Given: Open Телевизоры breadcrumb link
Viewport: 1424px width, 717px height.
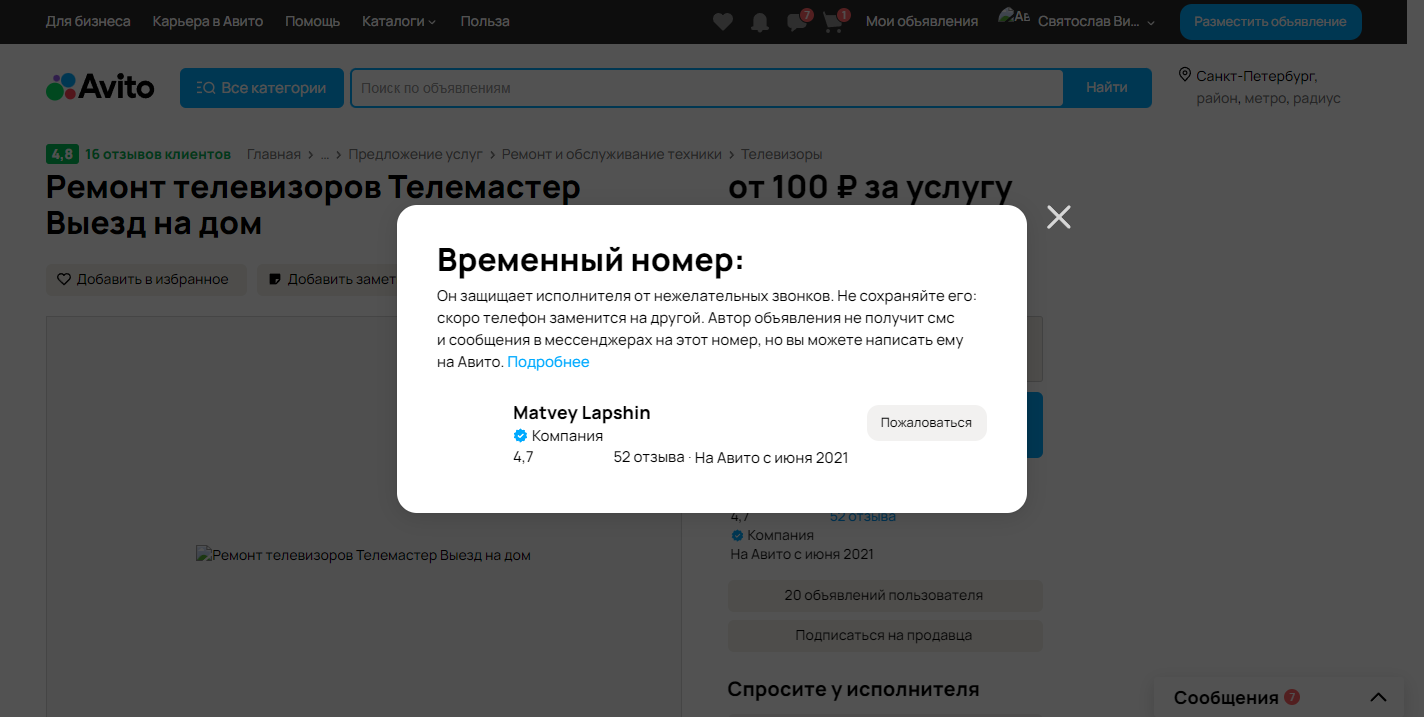Looking at the screenshot, I should [x=781, y=154].
